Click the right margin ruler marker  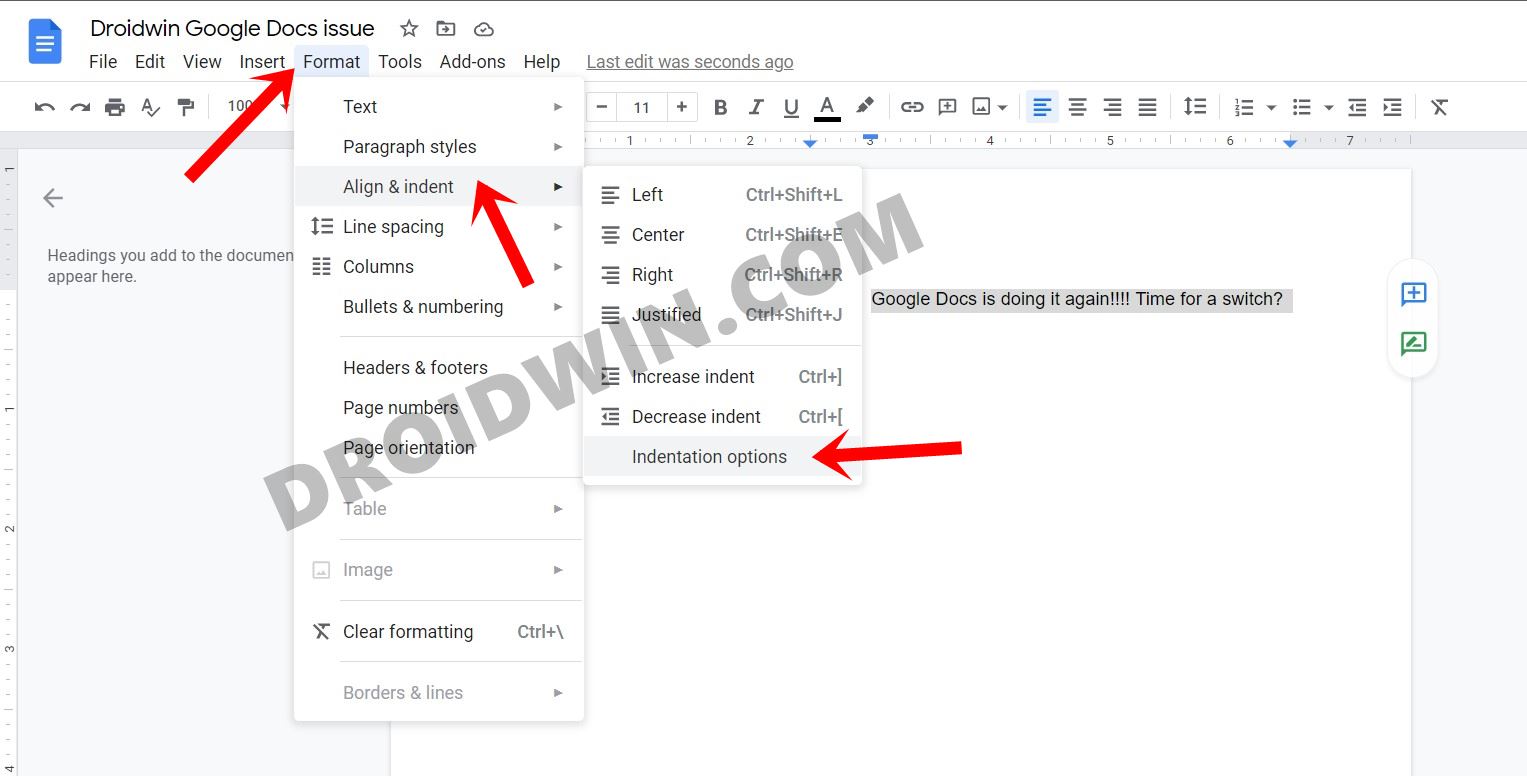coord(1290,144)
